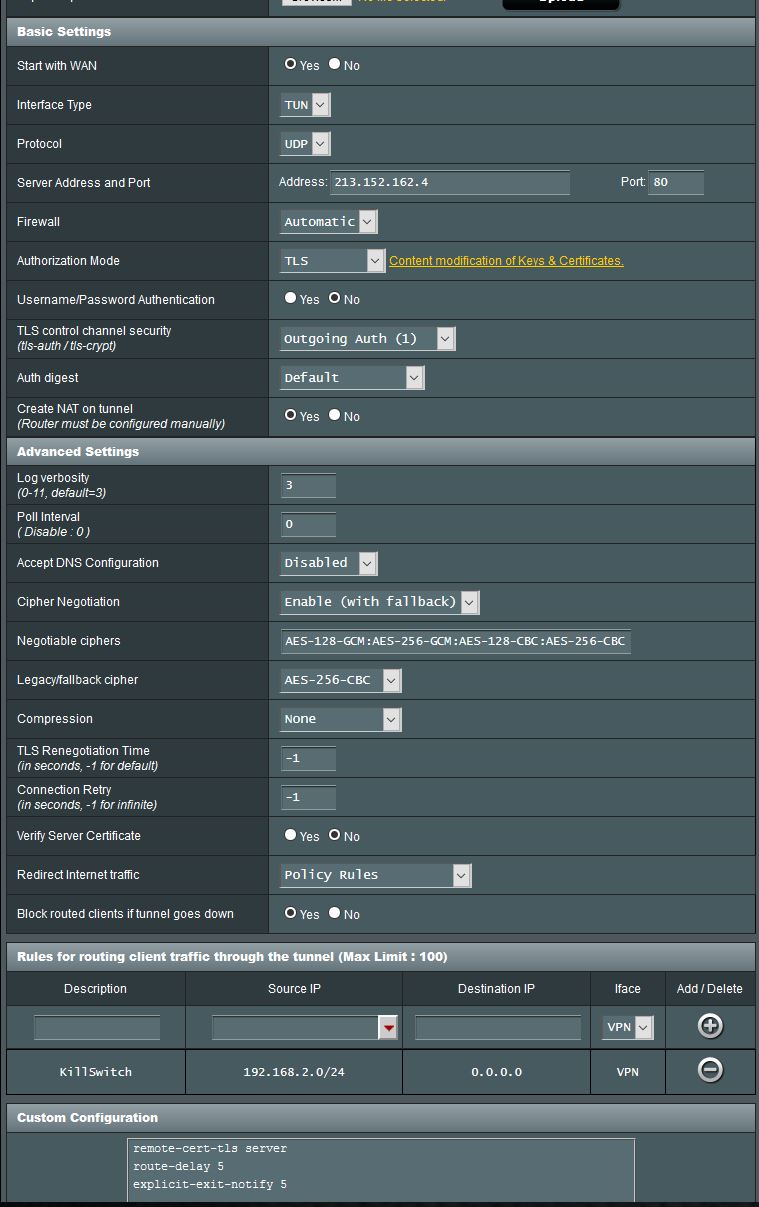Viewport: 759px width, 1207px height.
Task: Click the rule Description input field
Action: click(97, 1028)
